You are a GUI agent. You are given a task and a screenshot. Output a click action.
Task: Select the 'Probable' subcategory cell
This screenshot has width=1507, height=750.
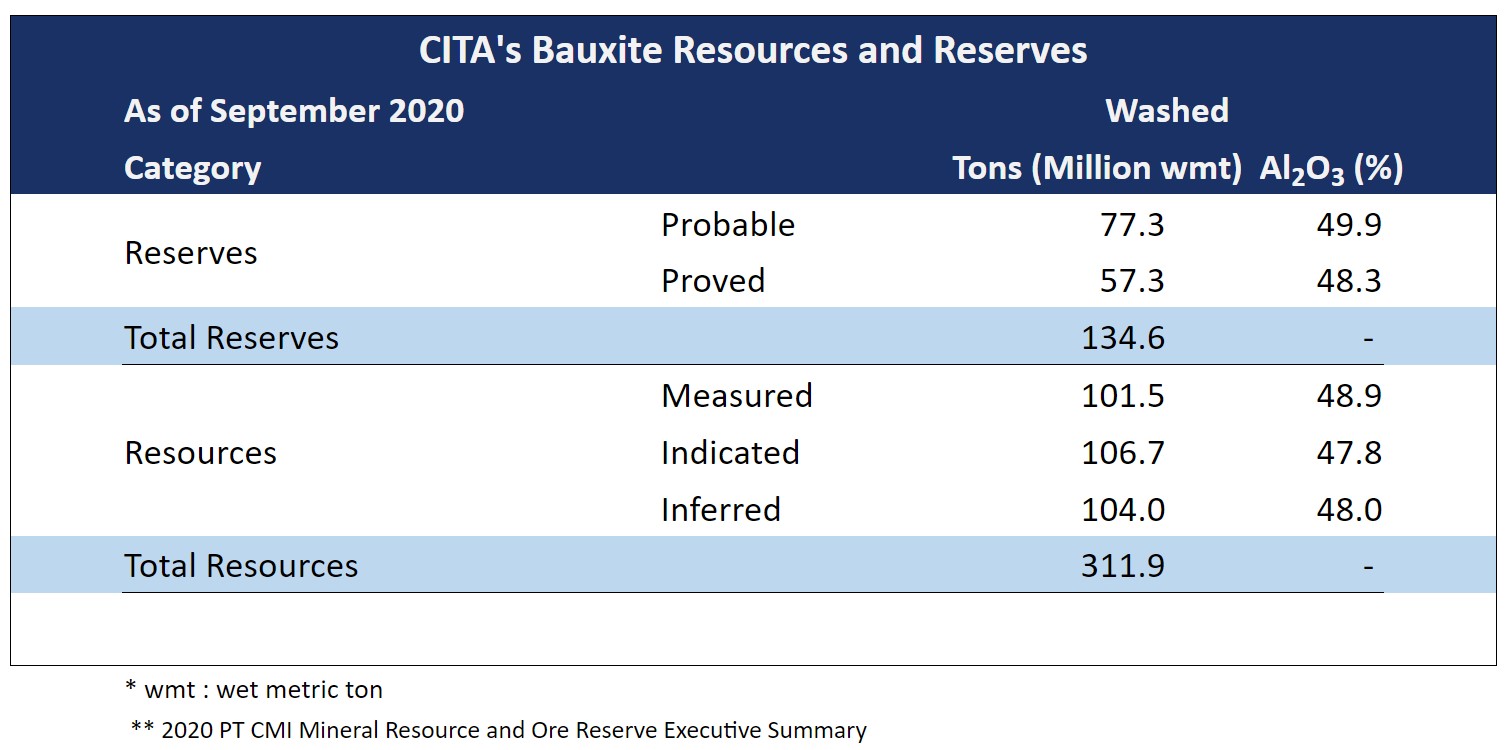click(728, 225)
